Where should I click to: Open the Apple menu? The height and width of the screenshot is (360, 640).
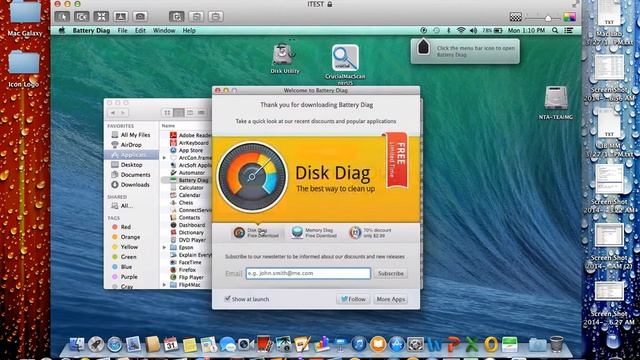[62, 30]
